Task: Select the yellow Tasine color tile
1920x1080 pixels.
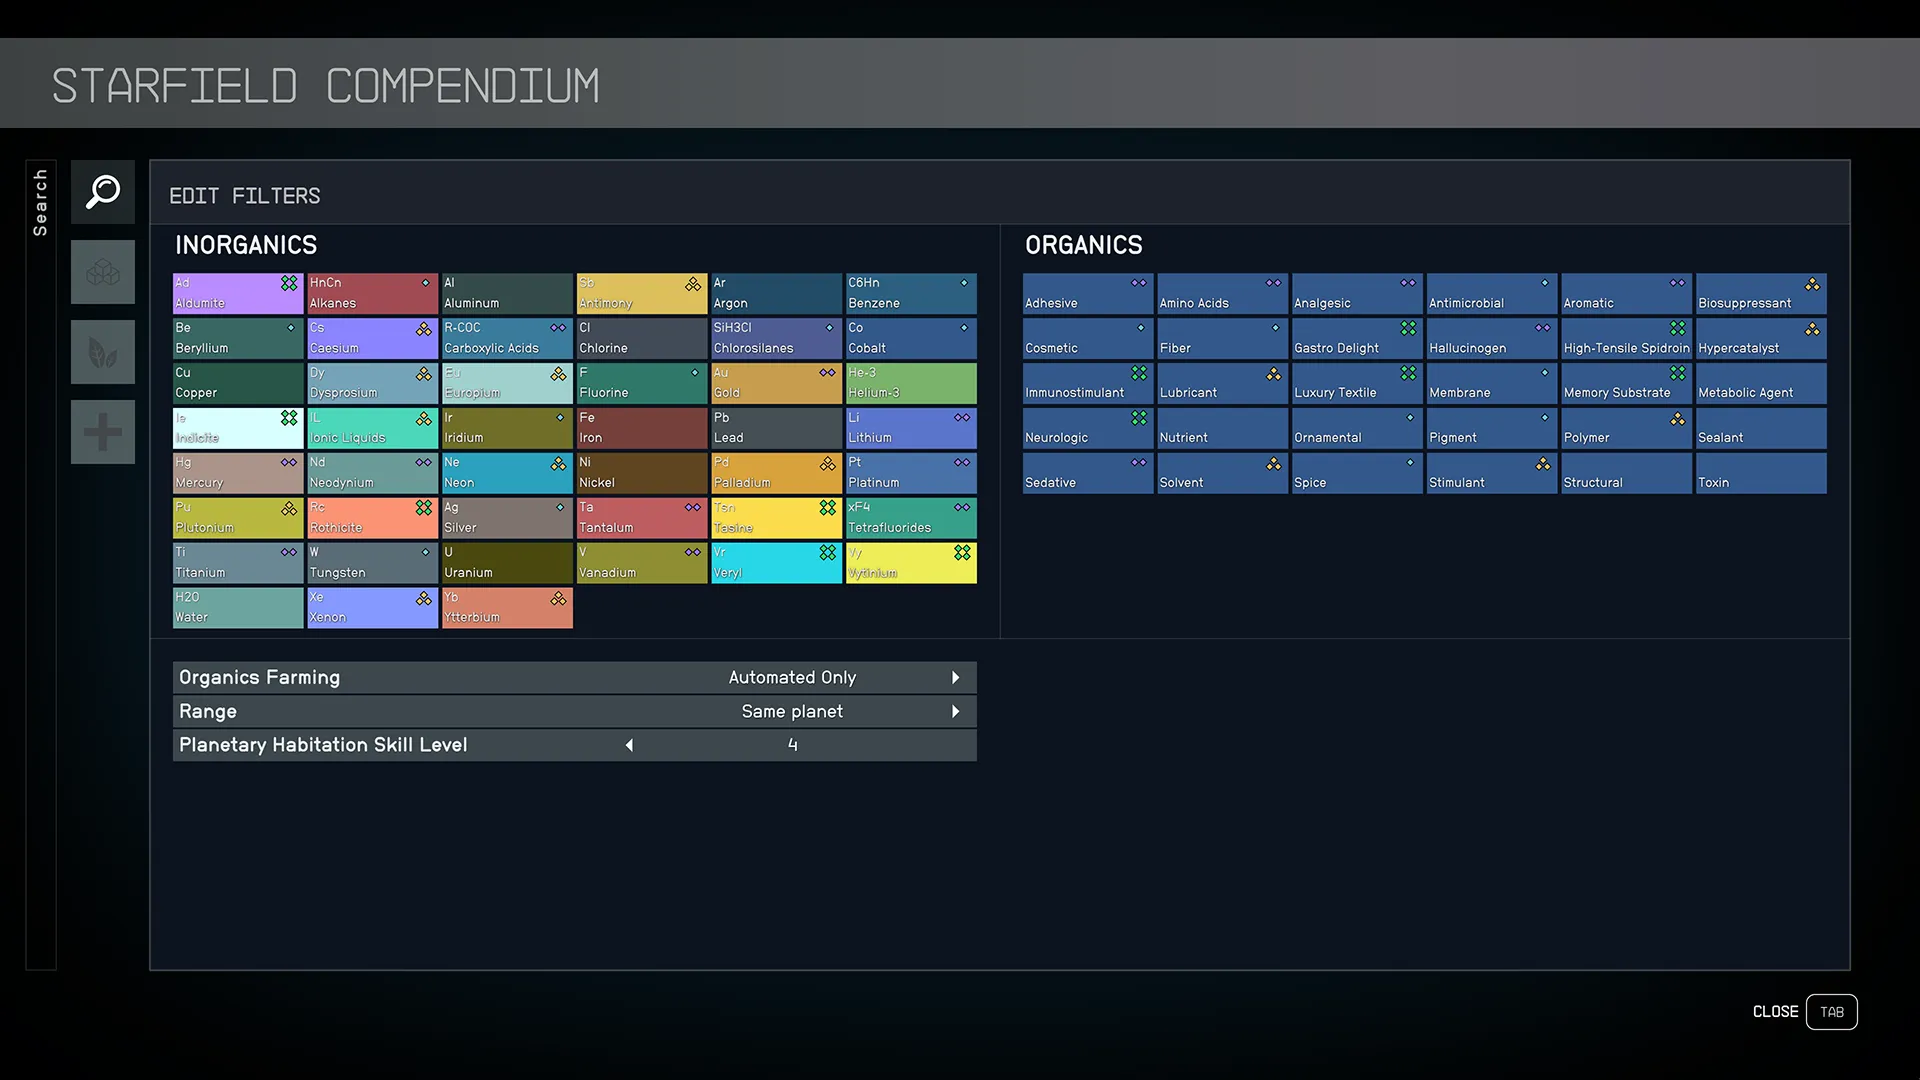Action: tap(776, 518)
